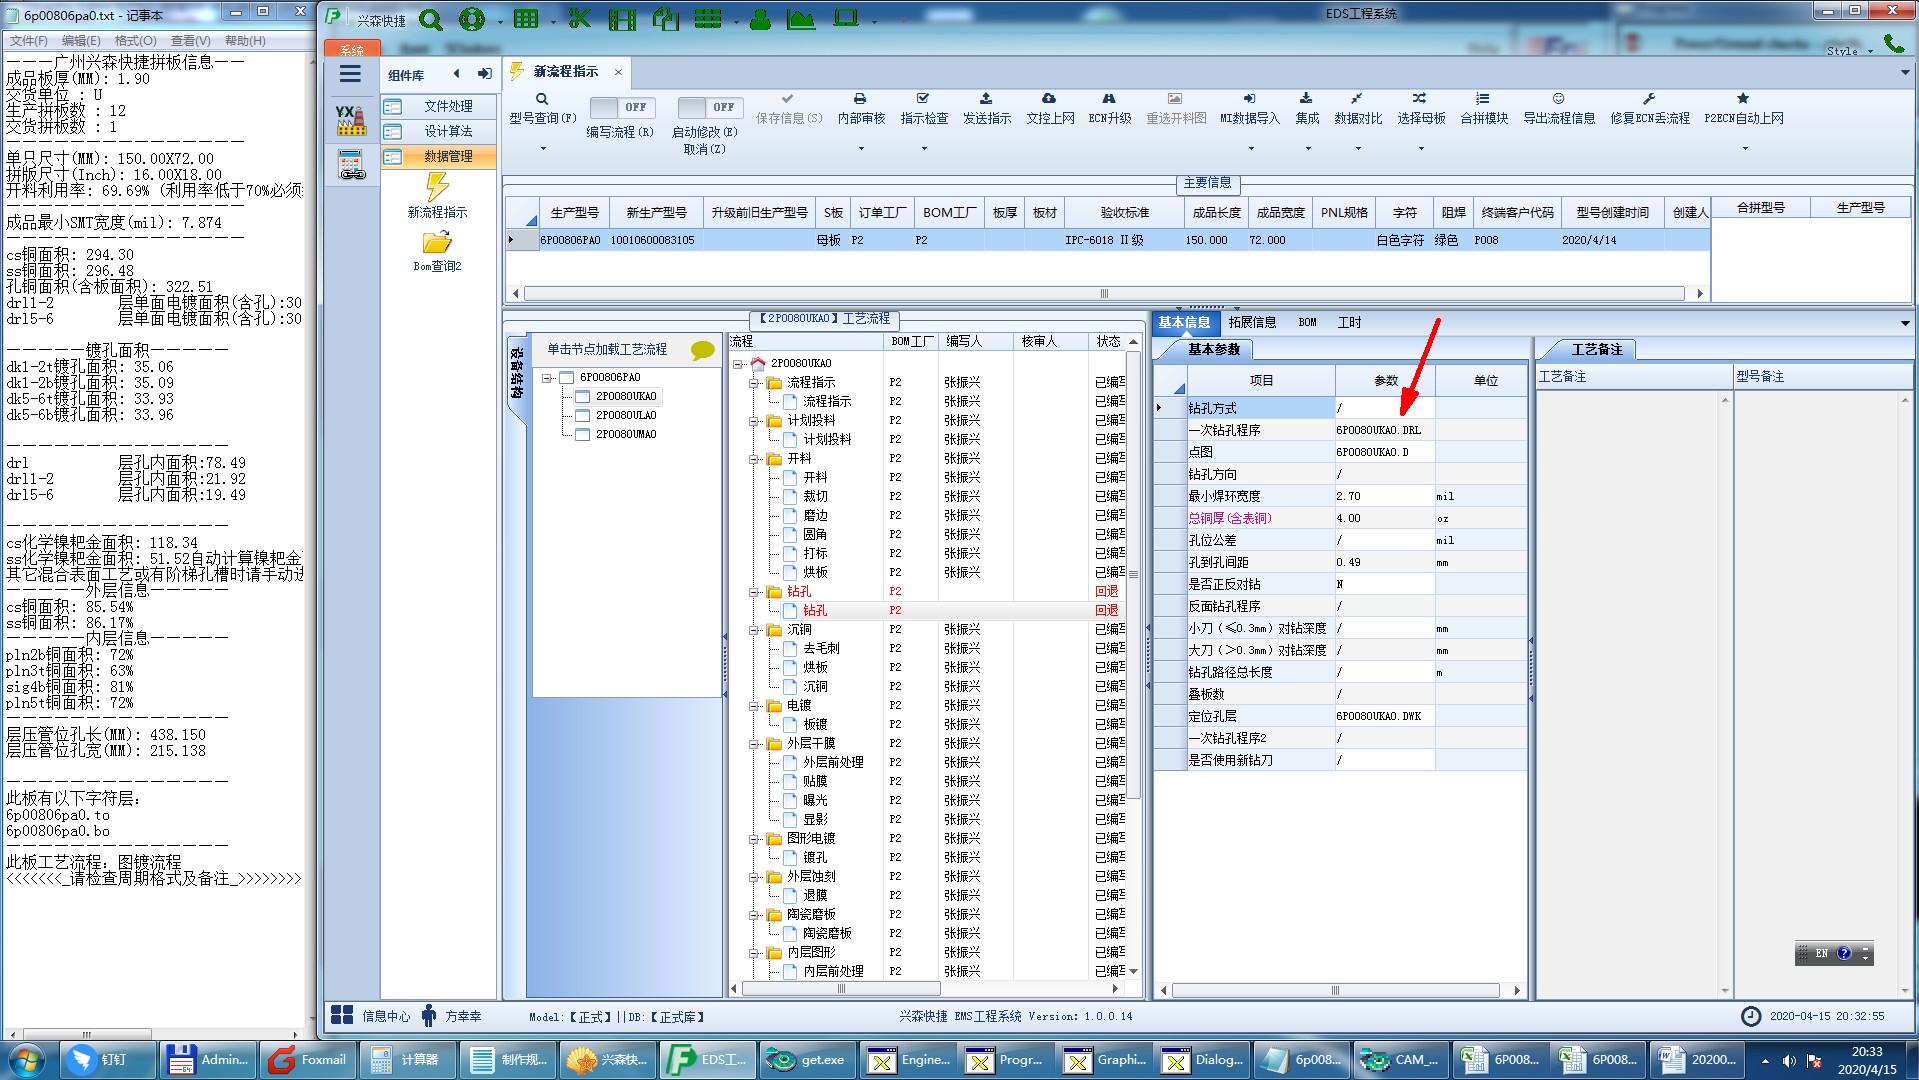The height and width of the screenshot is (1080, 1919).
Task: Click the YX factory icon in sidebar
Action: 350,121
